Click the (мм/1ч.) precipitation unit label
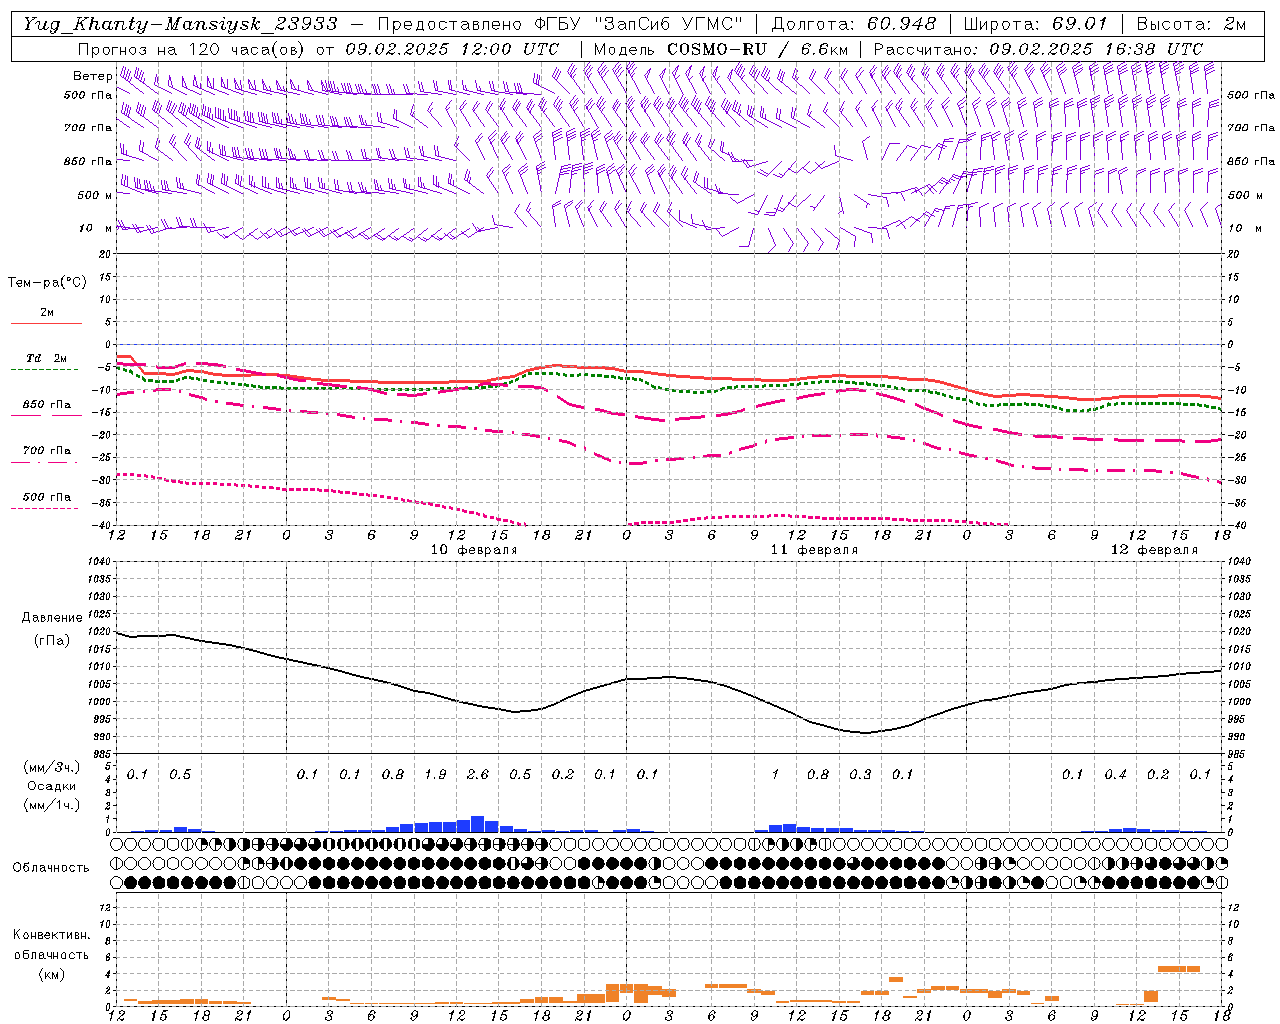This screenshot has height=1024, width=1280. (51, 804)
